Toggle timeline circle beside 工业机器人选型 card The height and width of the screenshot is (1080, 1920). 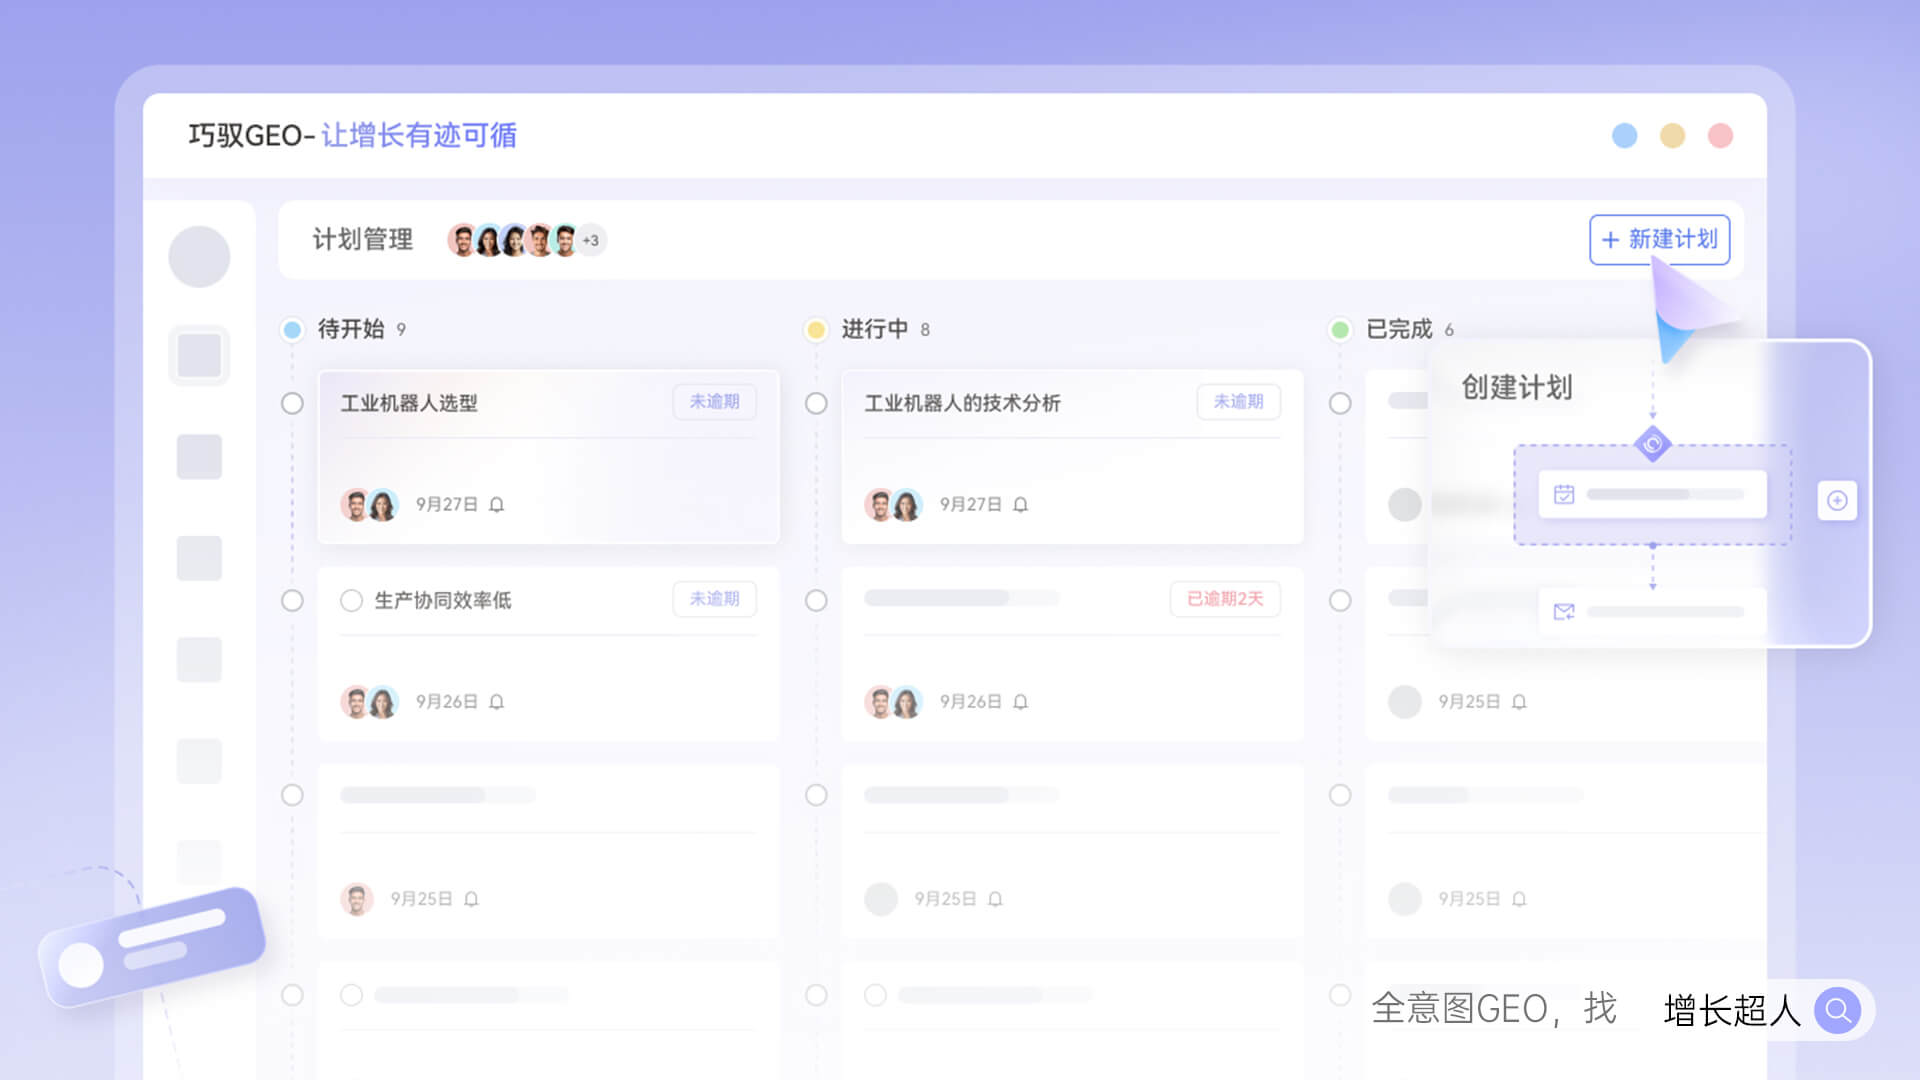292,403
